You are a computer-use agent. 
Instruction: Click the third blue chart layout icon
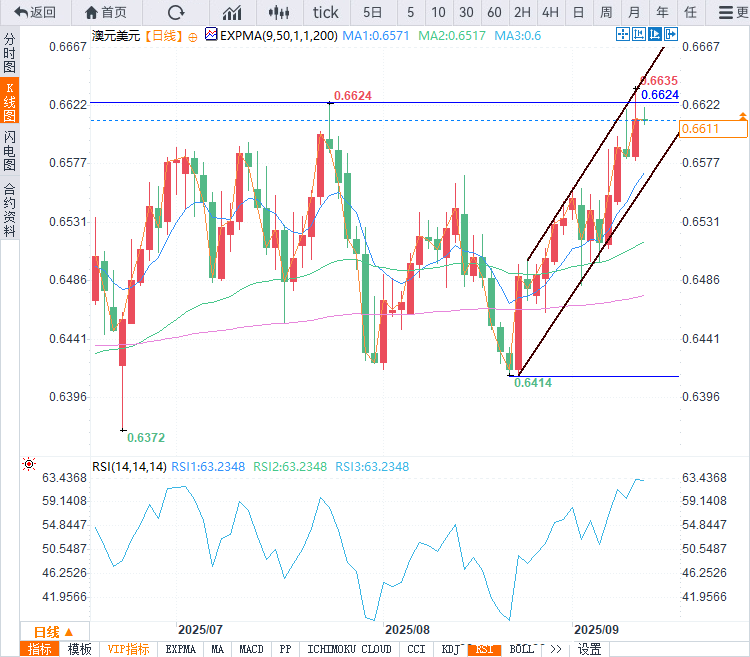[x=655, y=34]
